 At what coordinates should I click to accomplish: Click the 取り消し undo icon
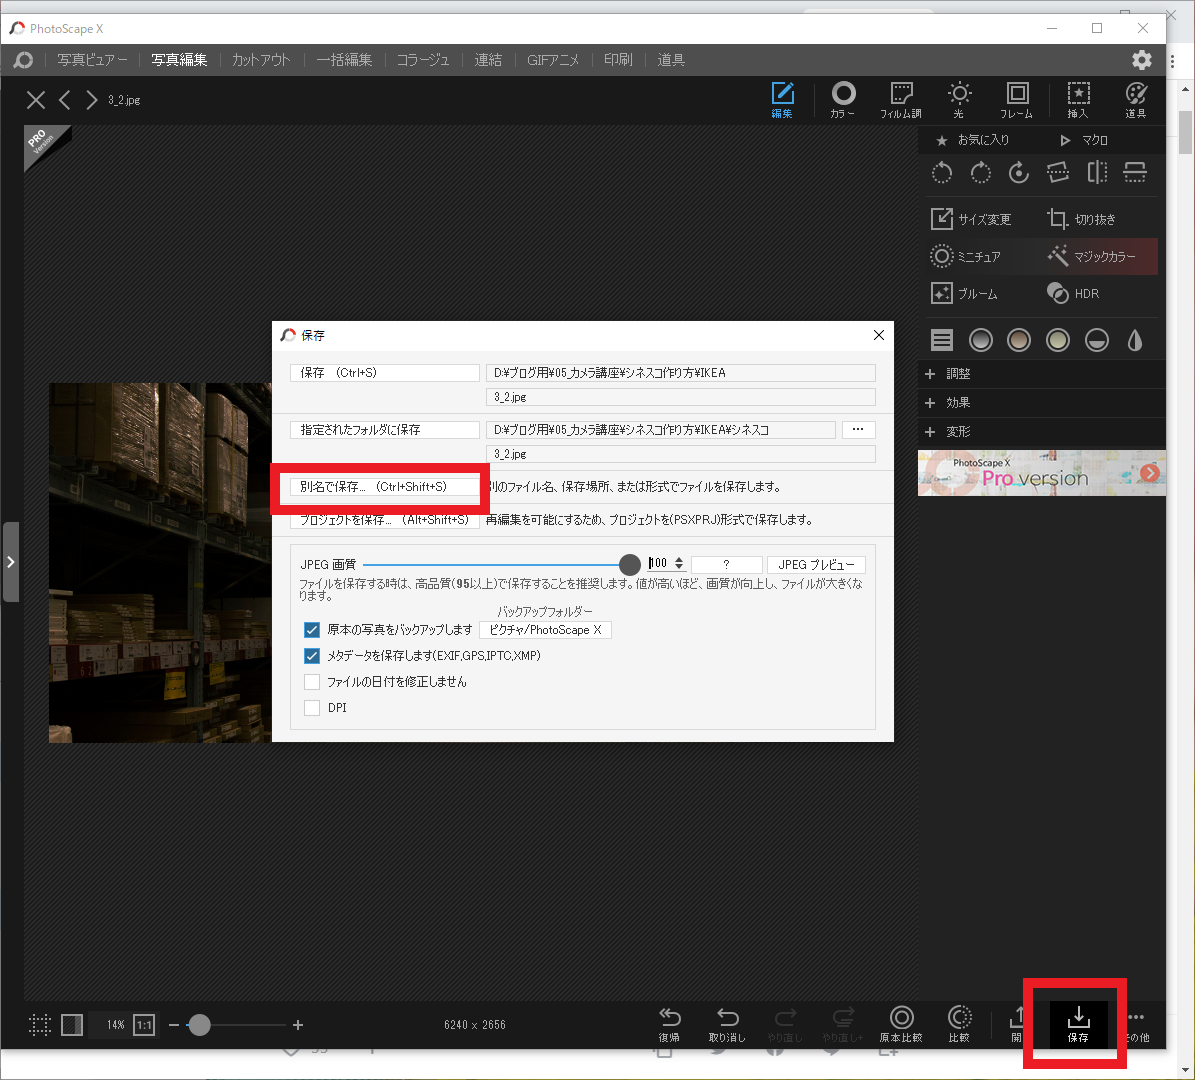tap(727, 1023)
